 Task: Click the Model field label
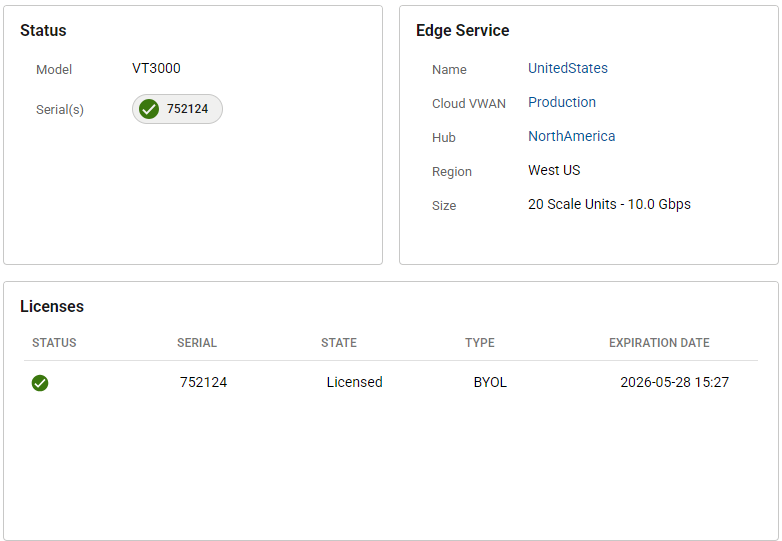54,69
